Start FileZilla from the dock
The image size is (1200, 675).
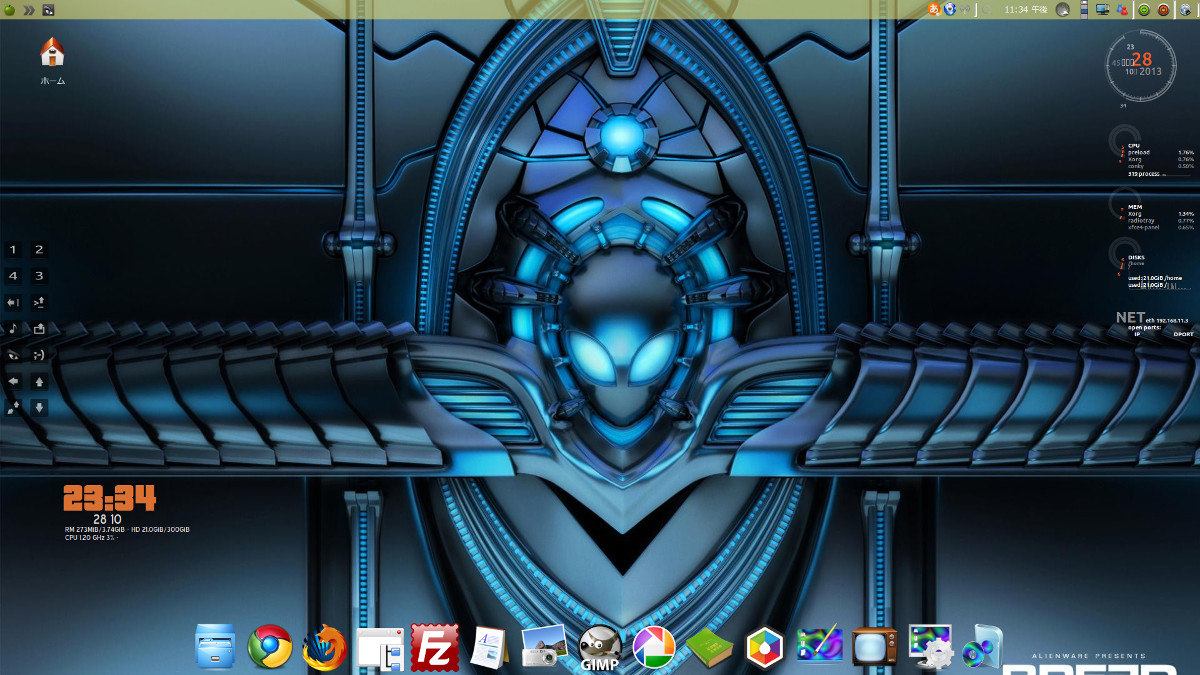(435, 647)
